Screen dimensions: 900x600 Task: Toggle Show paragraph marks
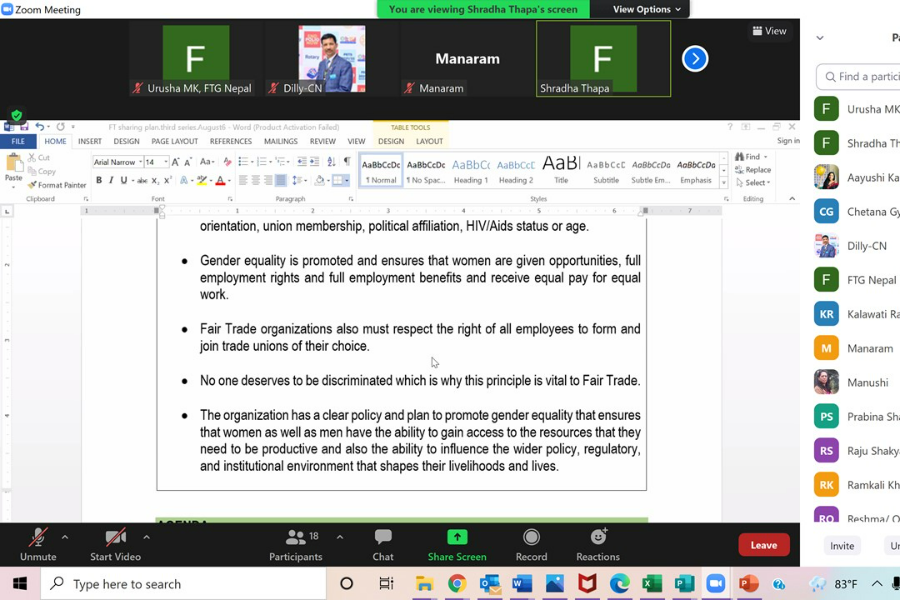click(x=347, y=162)
